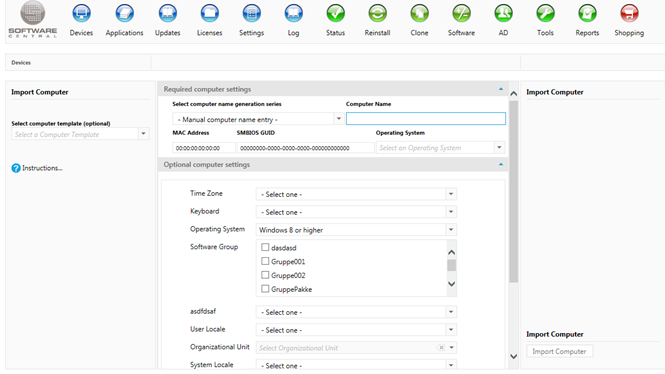This screenshot has height=374, width=665.
Task: Open the Licenses toolbar icon
Action: 210,14
